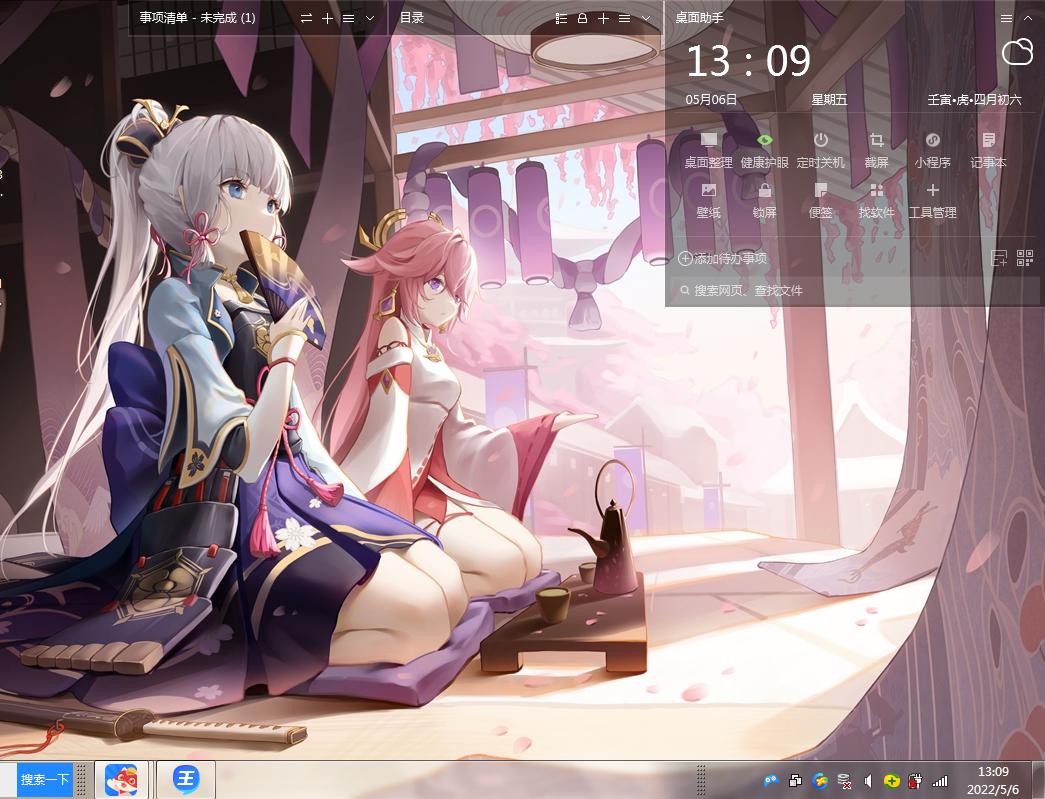The height and width of the screenshot is (799, 1045).
Task: Open the blue 王 chat taskbar app
Action: (186, 780)
